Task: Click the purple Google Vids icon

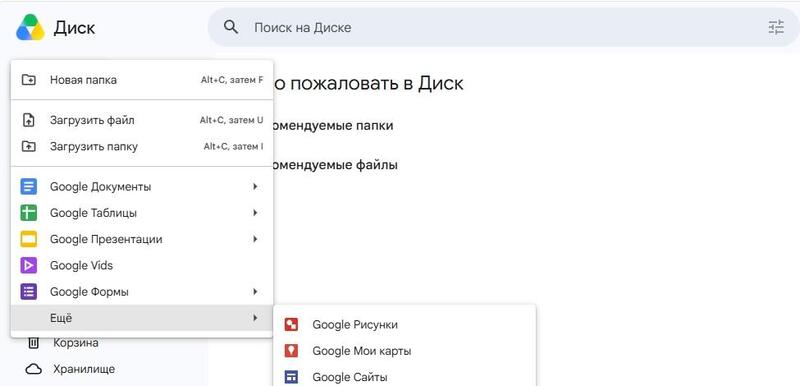Action: click(29, 265)
